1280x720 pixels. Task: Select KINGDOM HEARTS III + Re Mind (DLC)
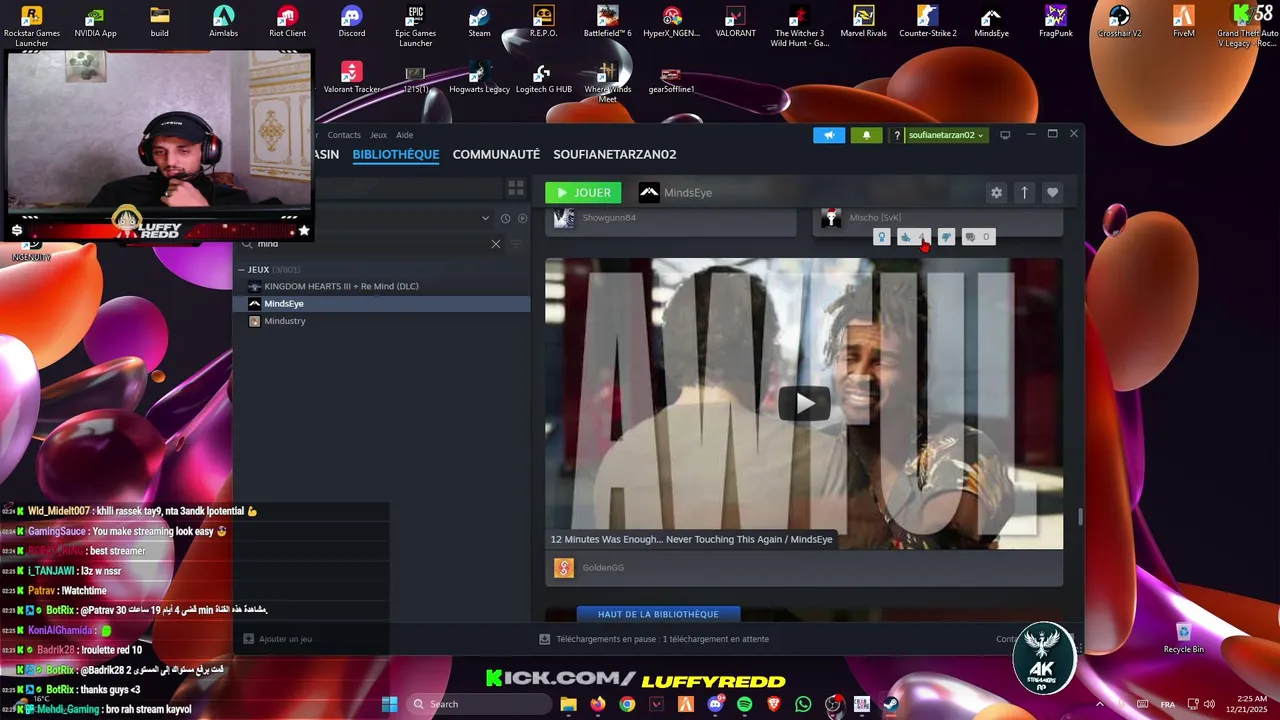tap(341, 287)
